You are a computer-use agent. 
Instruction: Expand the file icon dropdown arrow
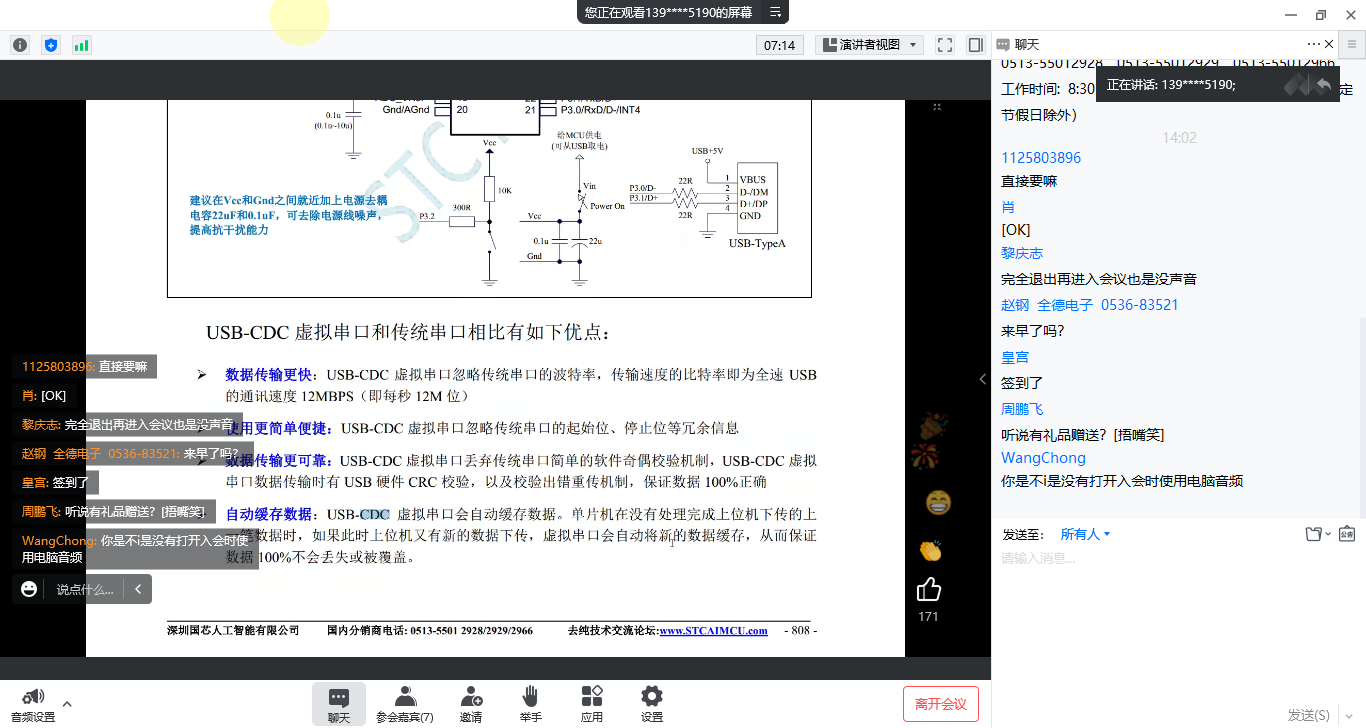(1328, 534)
